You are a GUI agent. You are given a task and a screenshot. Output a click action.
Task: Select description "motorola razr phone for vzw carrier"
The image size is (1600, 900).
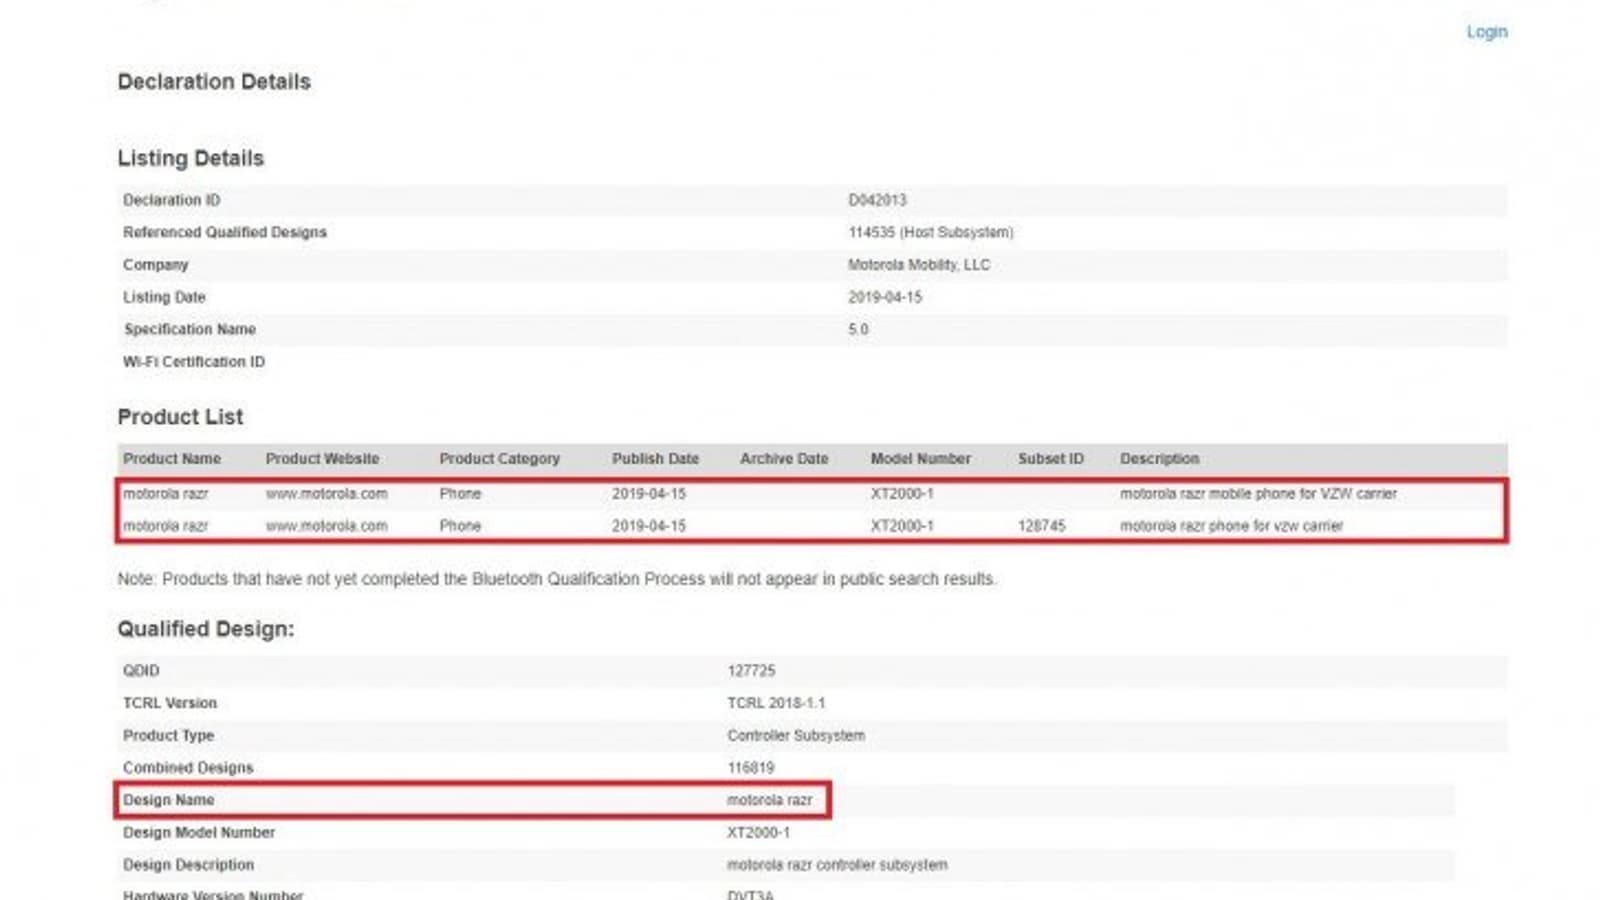1231,526
